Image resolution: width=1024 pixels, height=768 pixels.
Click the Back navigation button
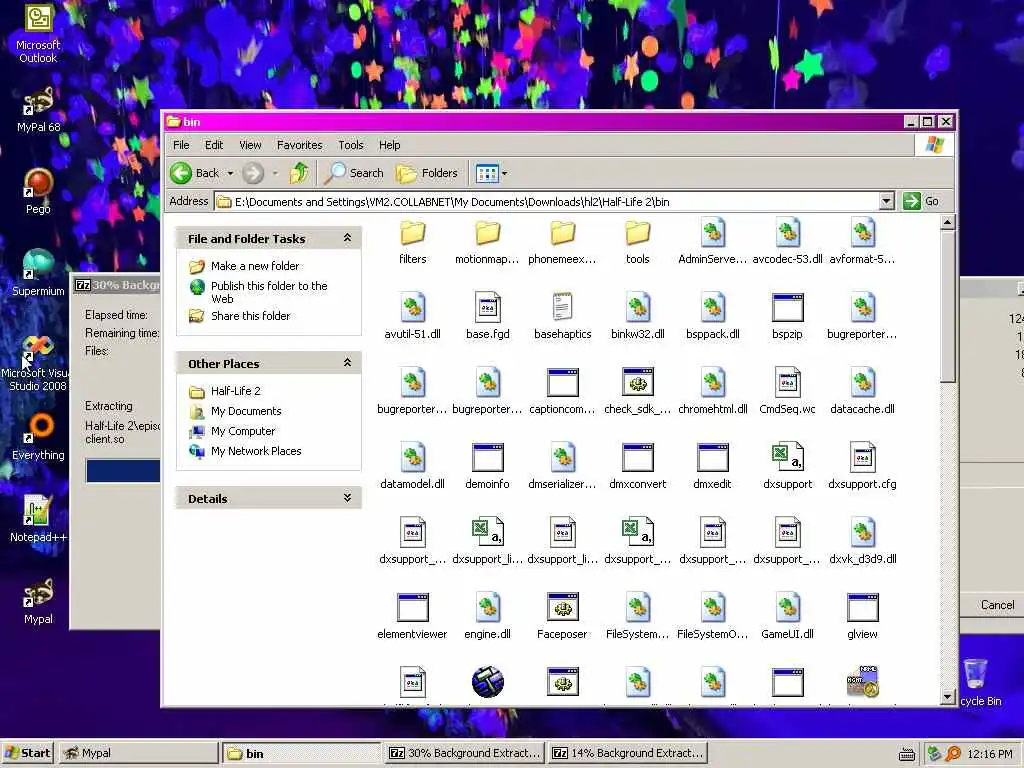tap(195, 173)
